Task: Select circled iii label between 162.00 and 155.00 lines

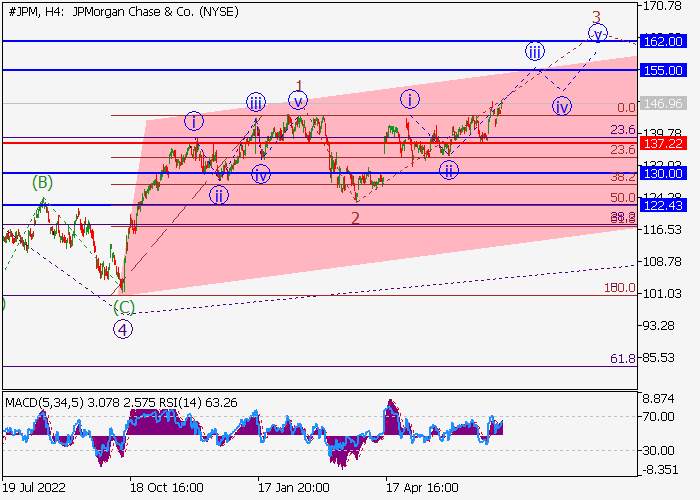Action: 534,52
